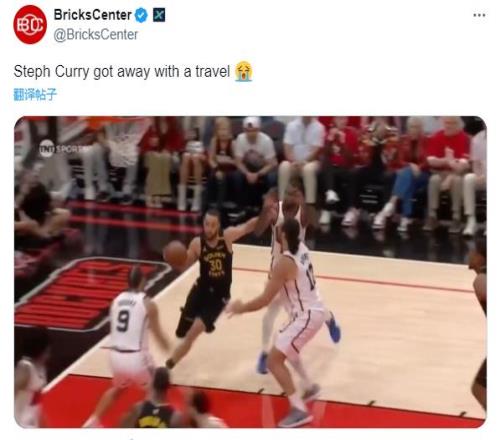This screenshot has height=440, width=500.
Task: Select the words 'Steph Curry' in tweet
Action: (x=51, y=72)
